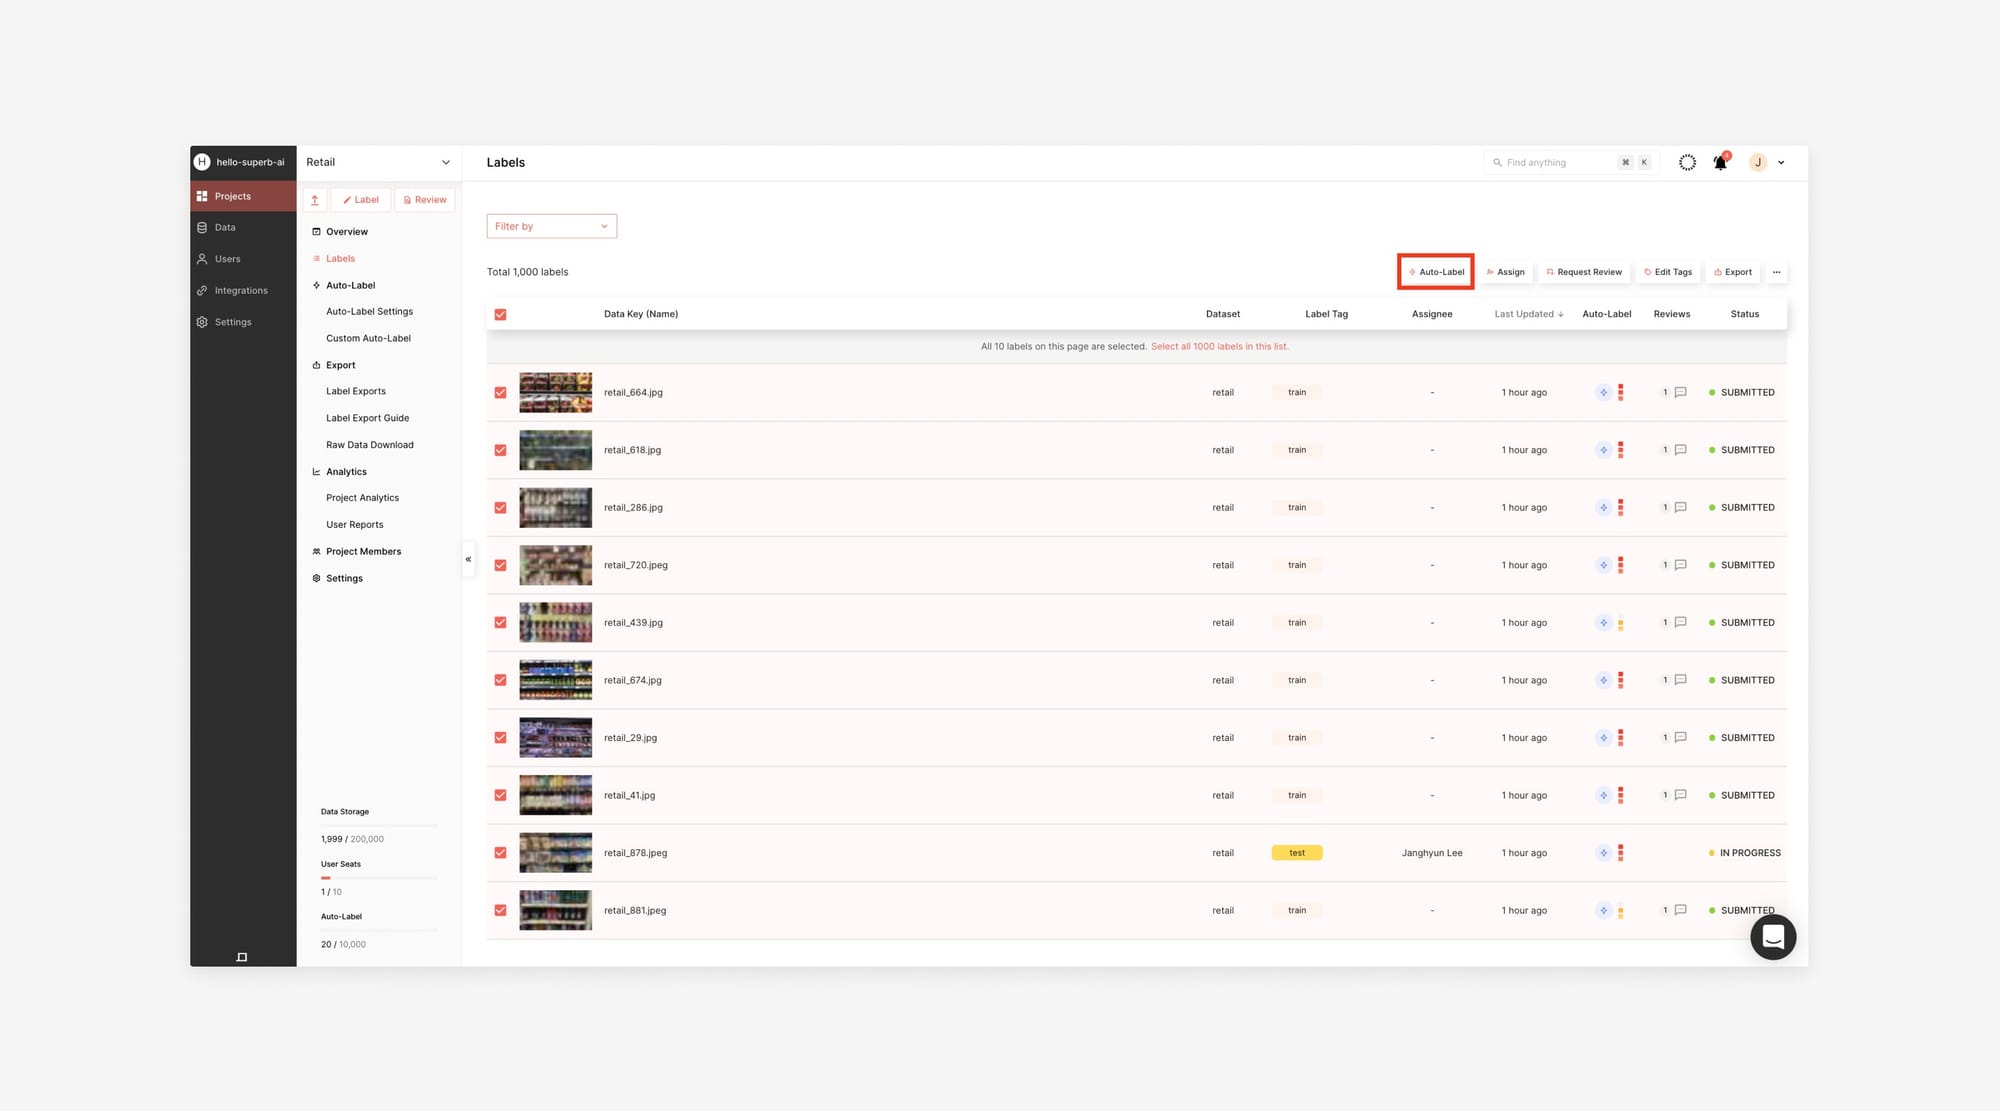Screen dimensions: 2000x1111
Task: Collapse the sidebar with double-chevron icon
Action: (x=468, y=559)
